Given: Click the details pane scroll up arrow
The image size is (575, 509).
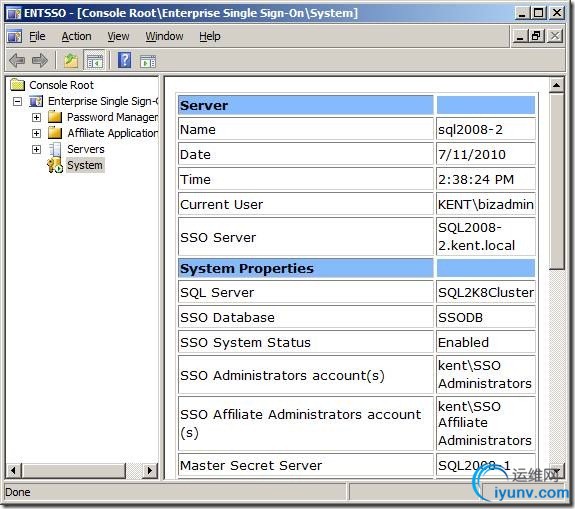Looking at the screenshot, I should point(556,85).
